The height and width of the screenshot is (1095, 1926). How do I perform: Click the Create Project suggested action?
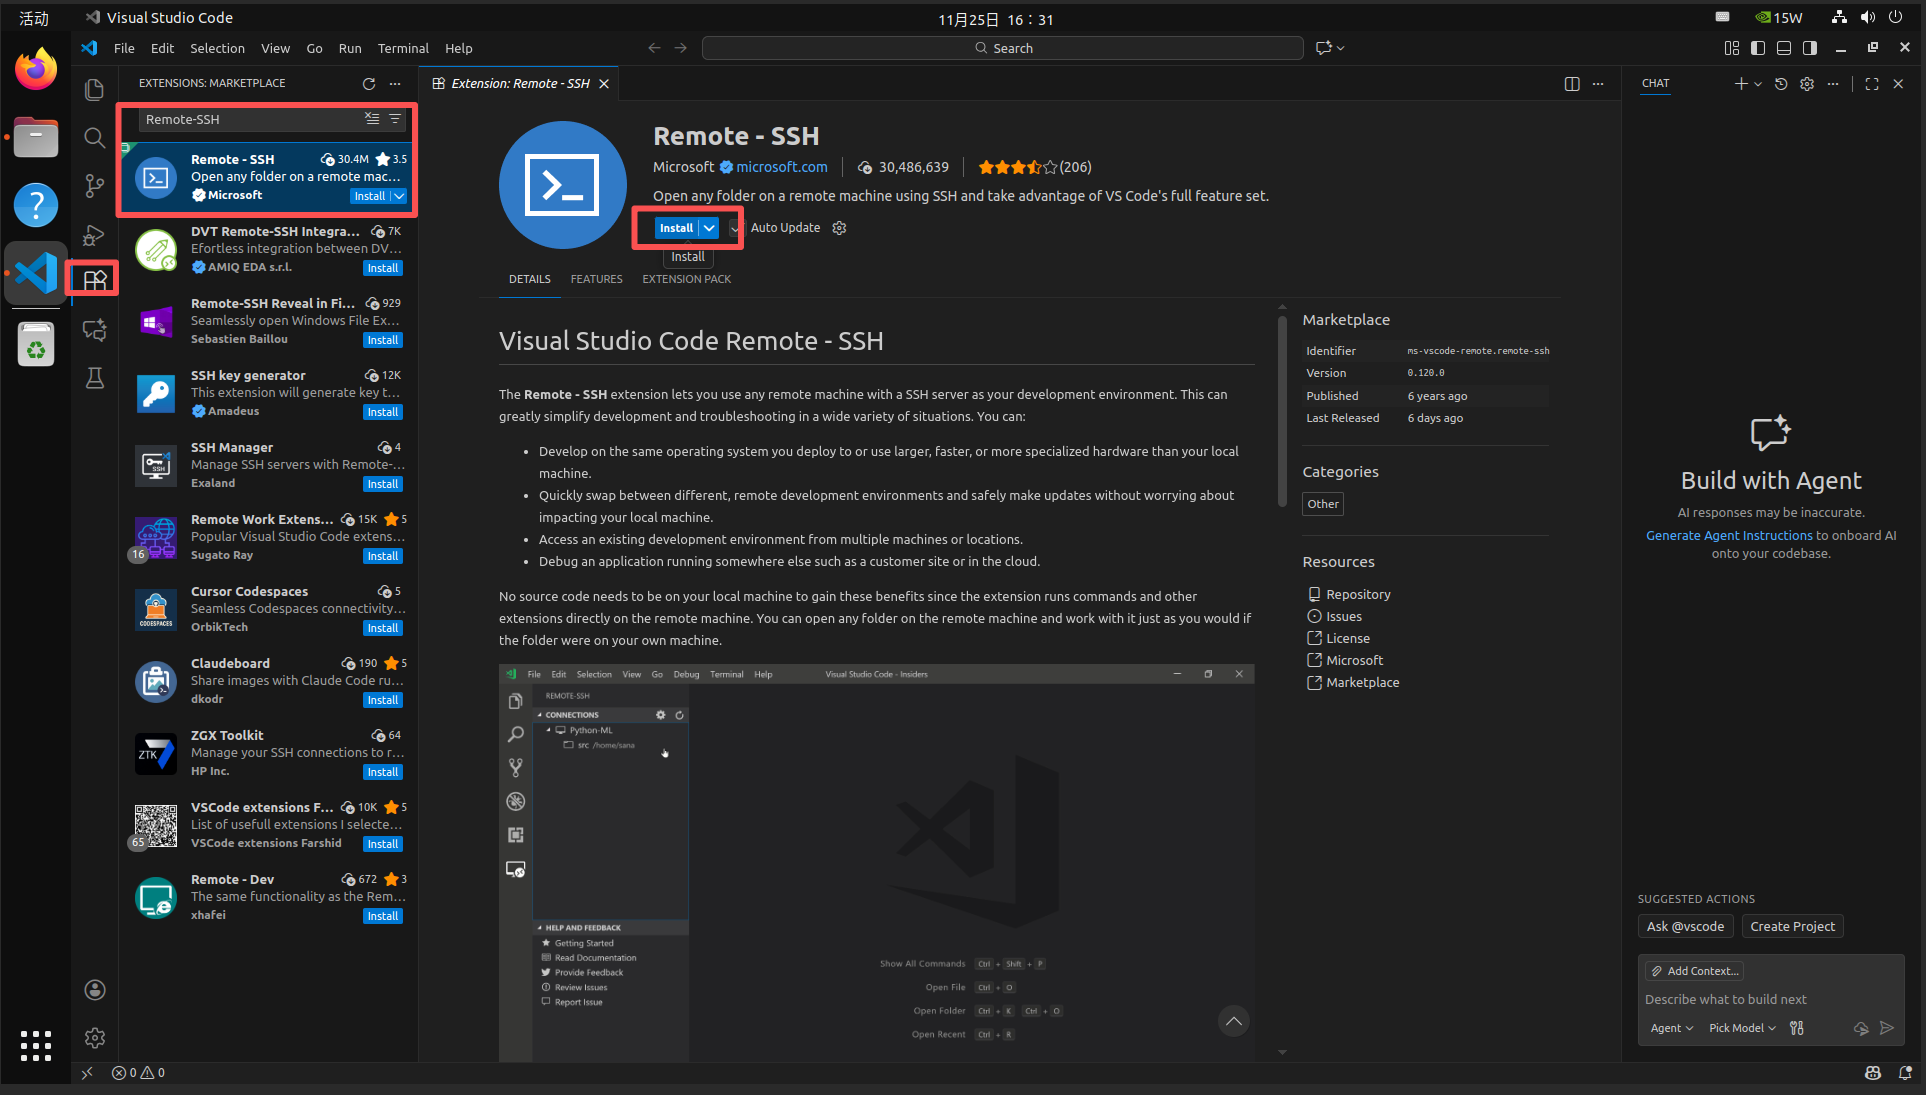[1792, 927]
